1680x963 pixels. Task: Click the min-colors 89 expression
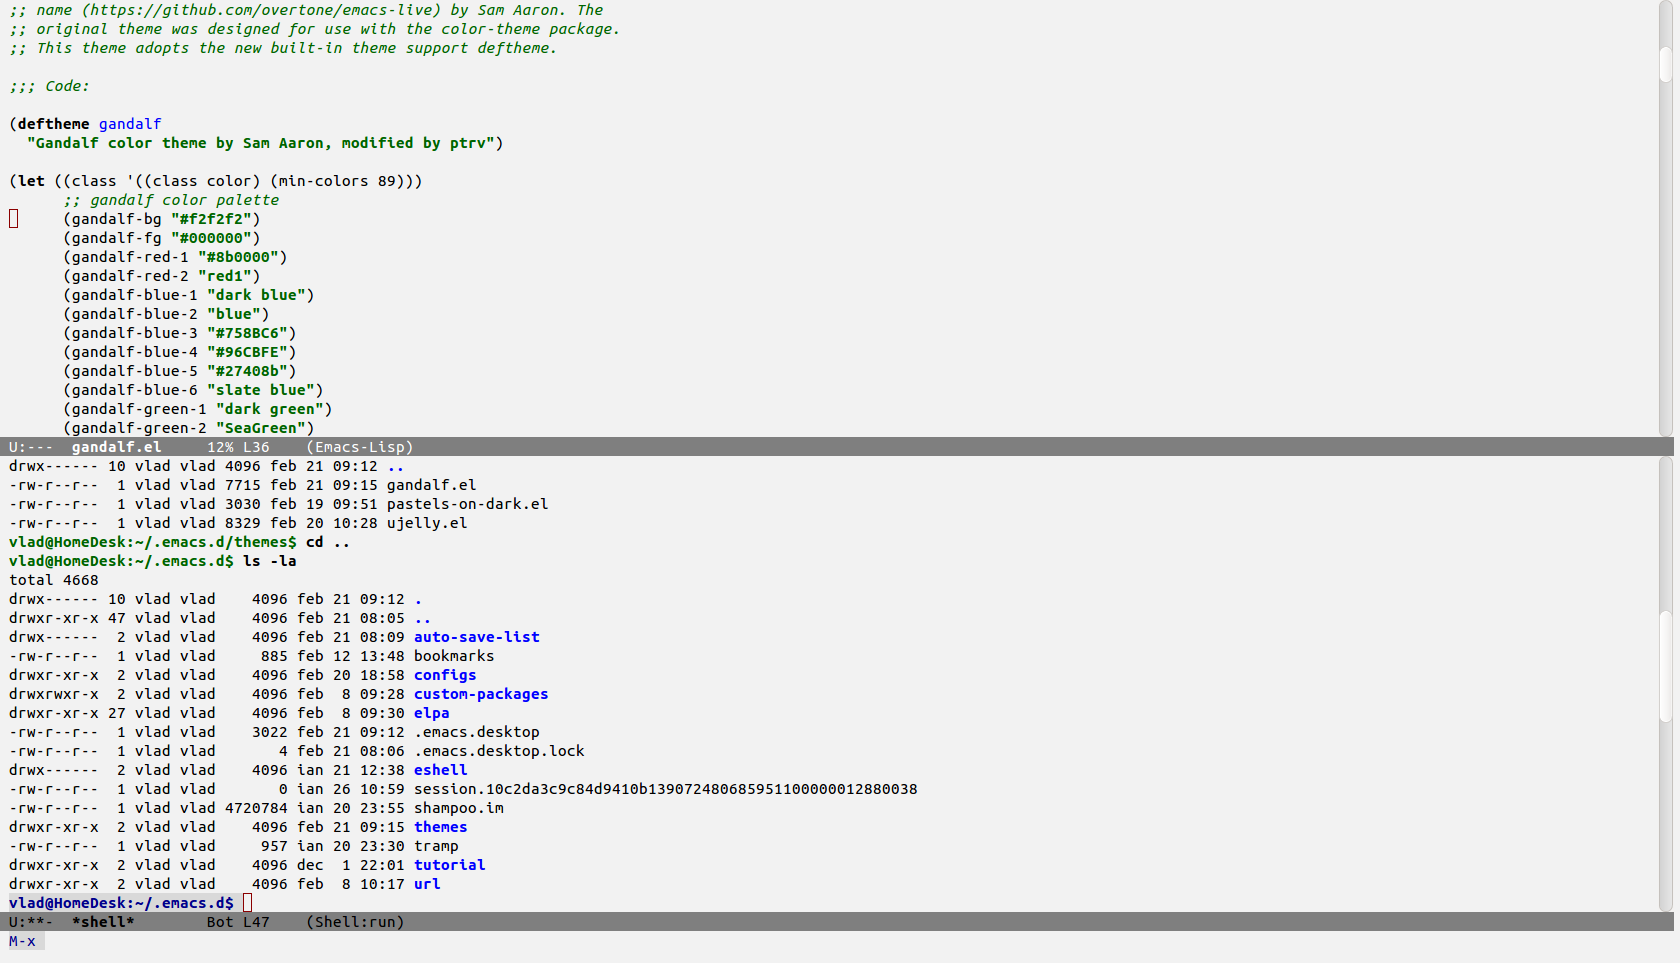(x=337, y=181)
